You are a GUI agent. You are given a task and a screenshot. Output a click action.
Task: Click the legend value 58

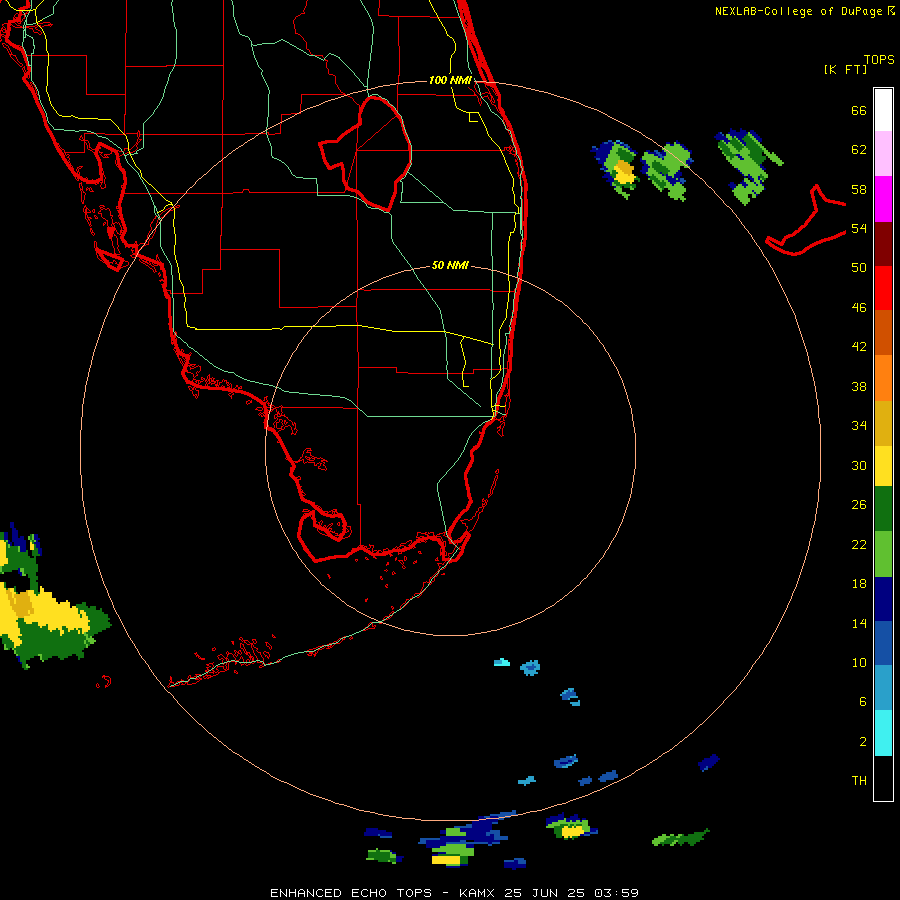[859, 189]
